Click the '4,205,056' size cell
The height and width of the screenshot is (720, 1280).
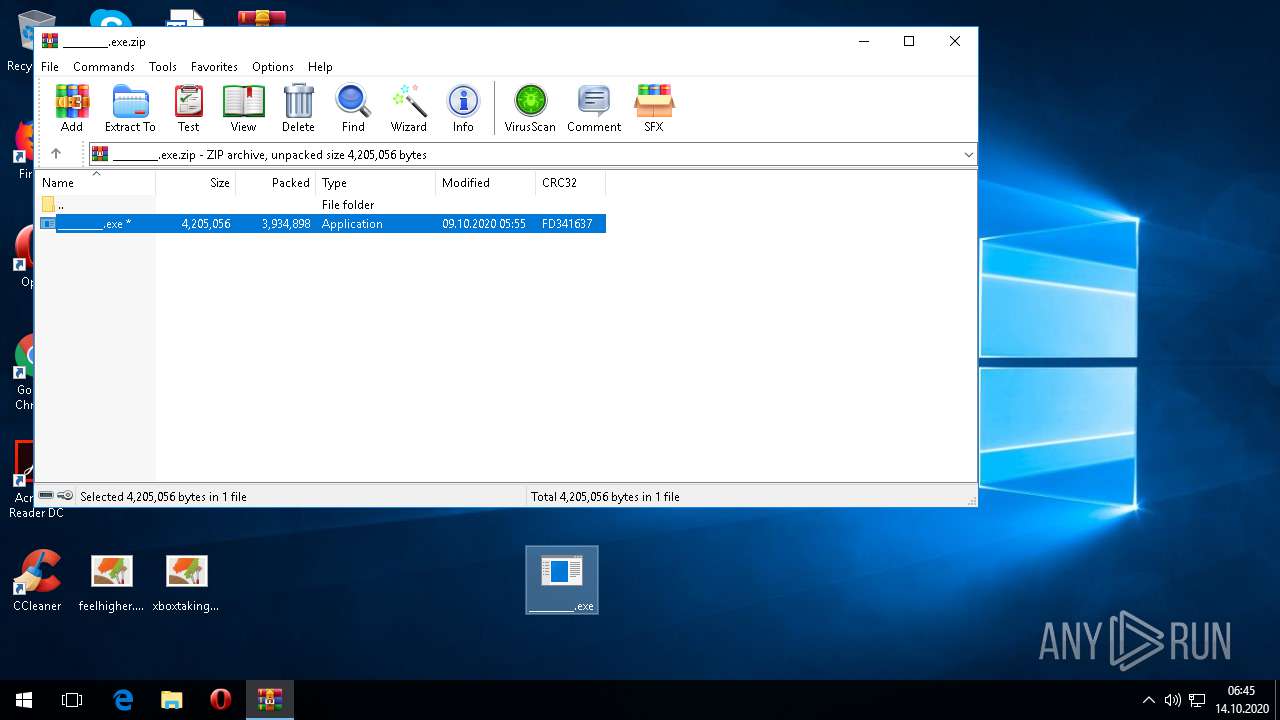click(x=206, y=224)
